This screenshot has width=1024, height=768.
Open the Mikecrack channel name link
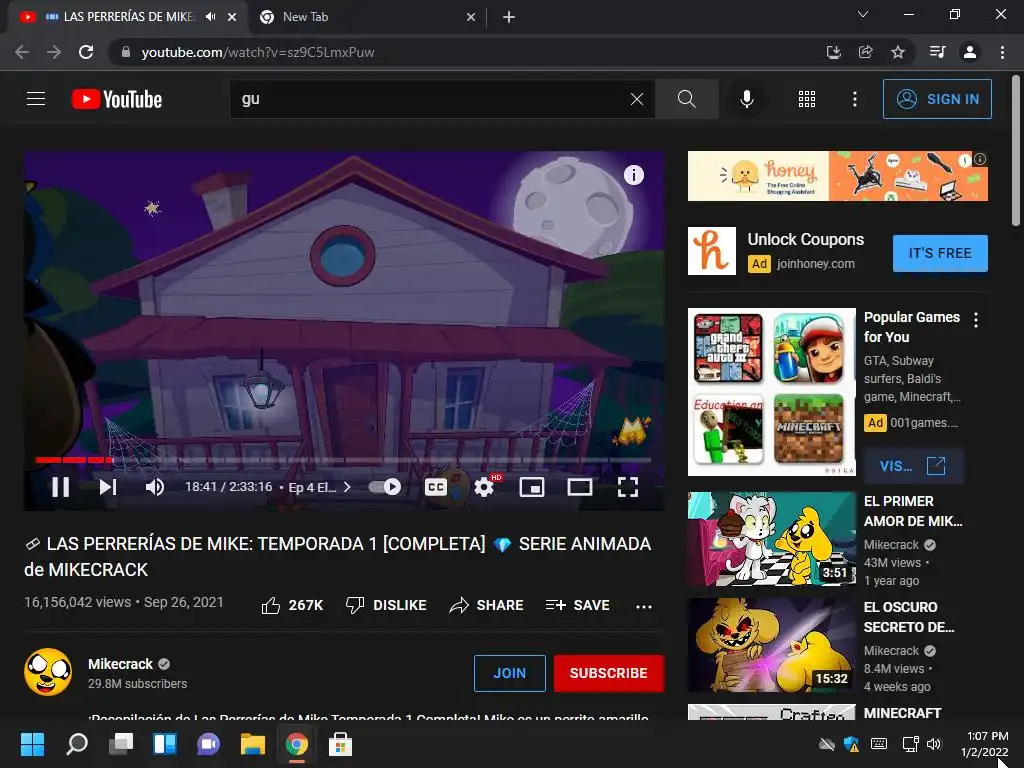pyautogui.click(x=120, y=664)
